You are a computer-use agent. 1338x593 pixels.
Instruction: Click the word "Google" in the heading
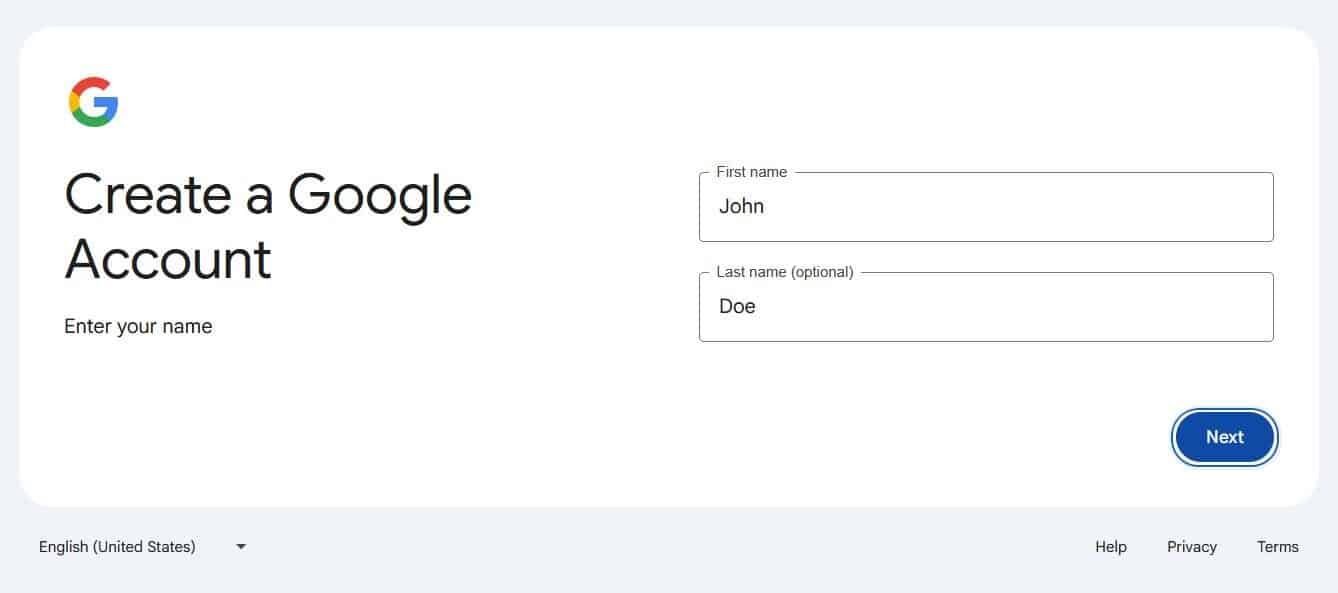coord(380,195)
